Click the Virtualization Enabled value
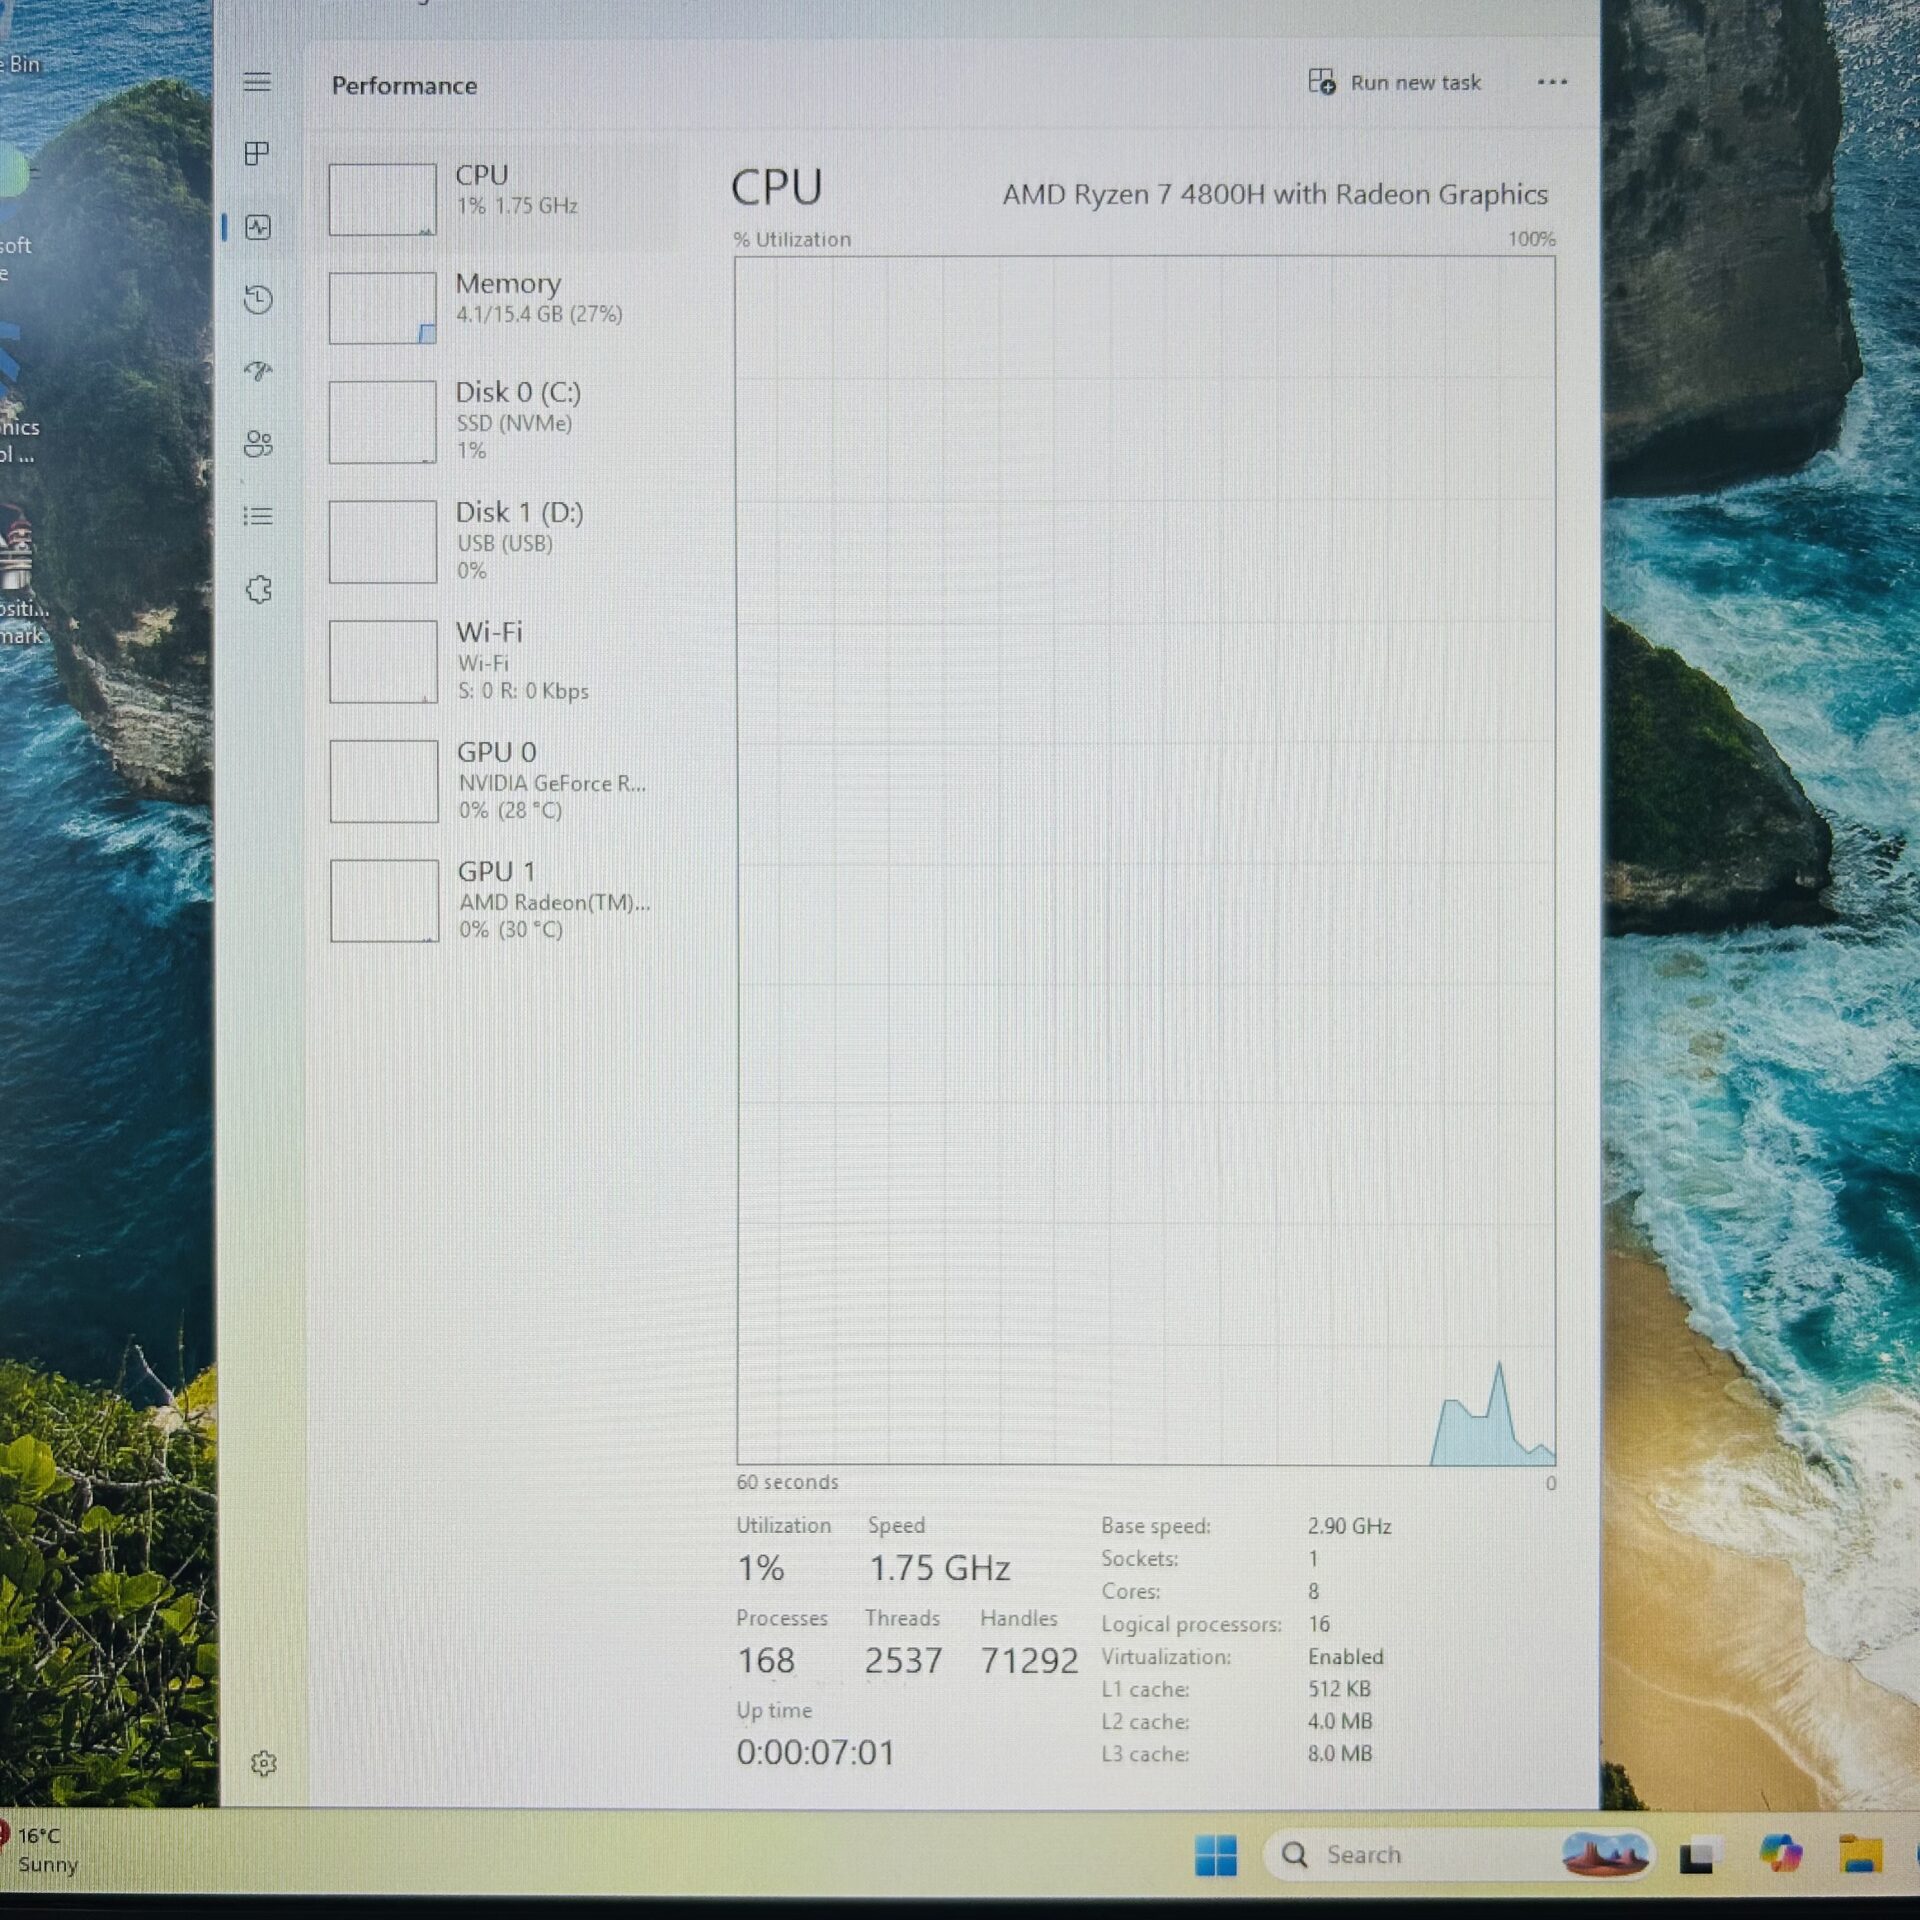The height and width of the screenshot is (1920, 1920). (1345, 1657)
